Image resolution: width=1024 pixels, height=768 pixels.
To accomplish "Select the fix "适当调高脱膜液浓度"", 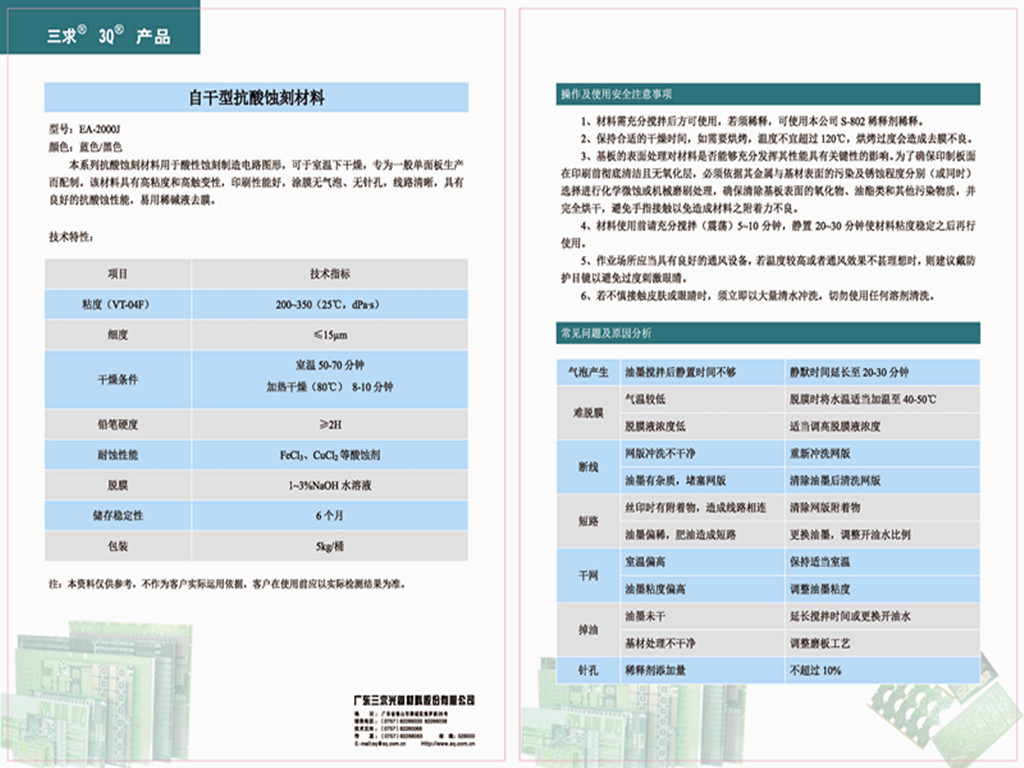I will tap(835, 426).
